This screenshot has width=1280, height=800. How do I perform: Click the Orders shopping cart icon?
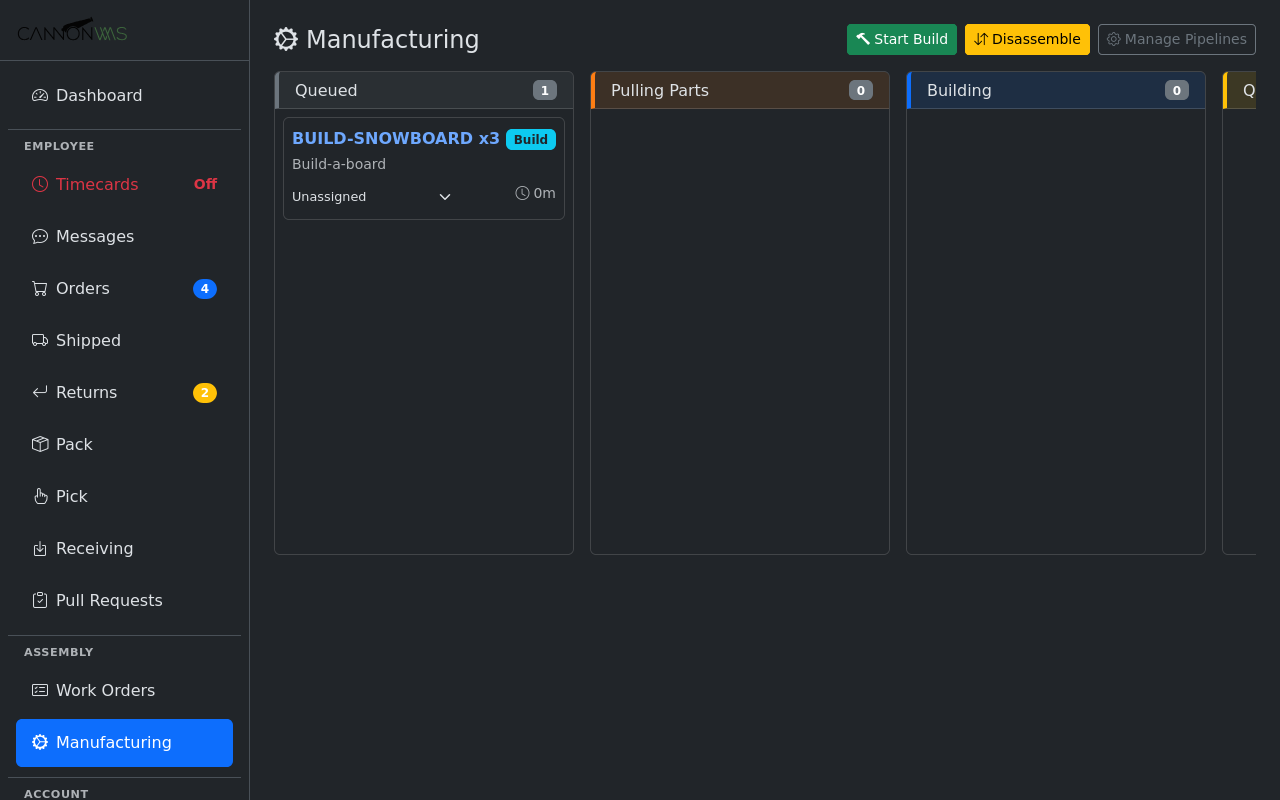(40, 289)
